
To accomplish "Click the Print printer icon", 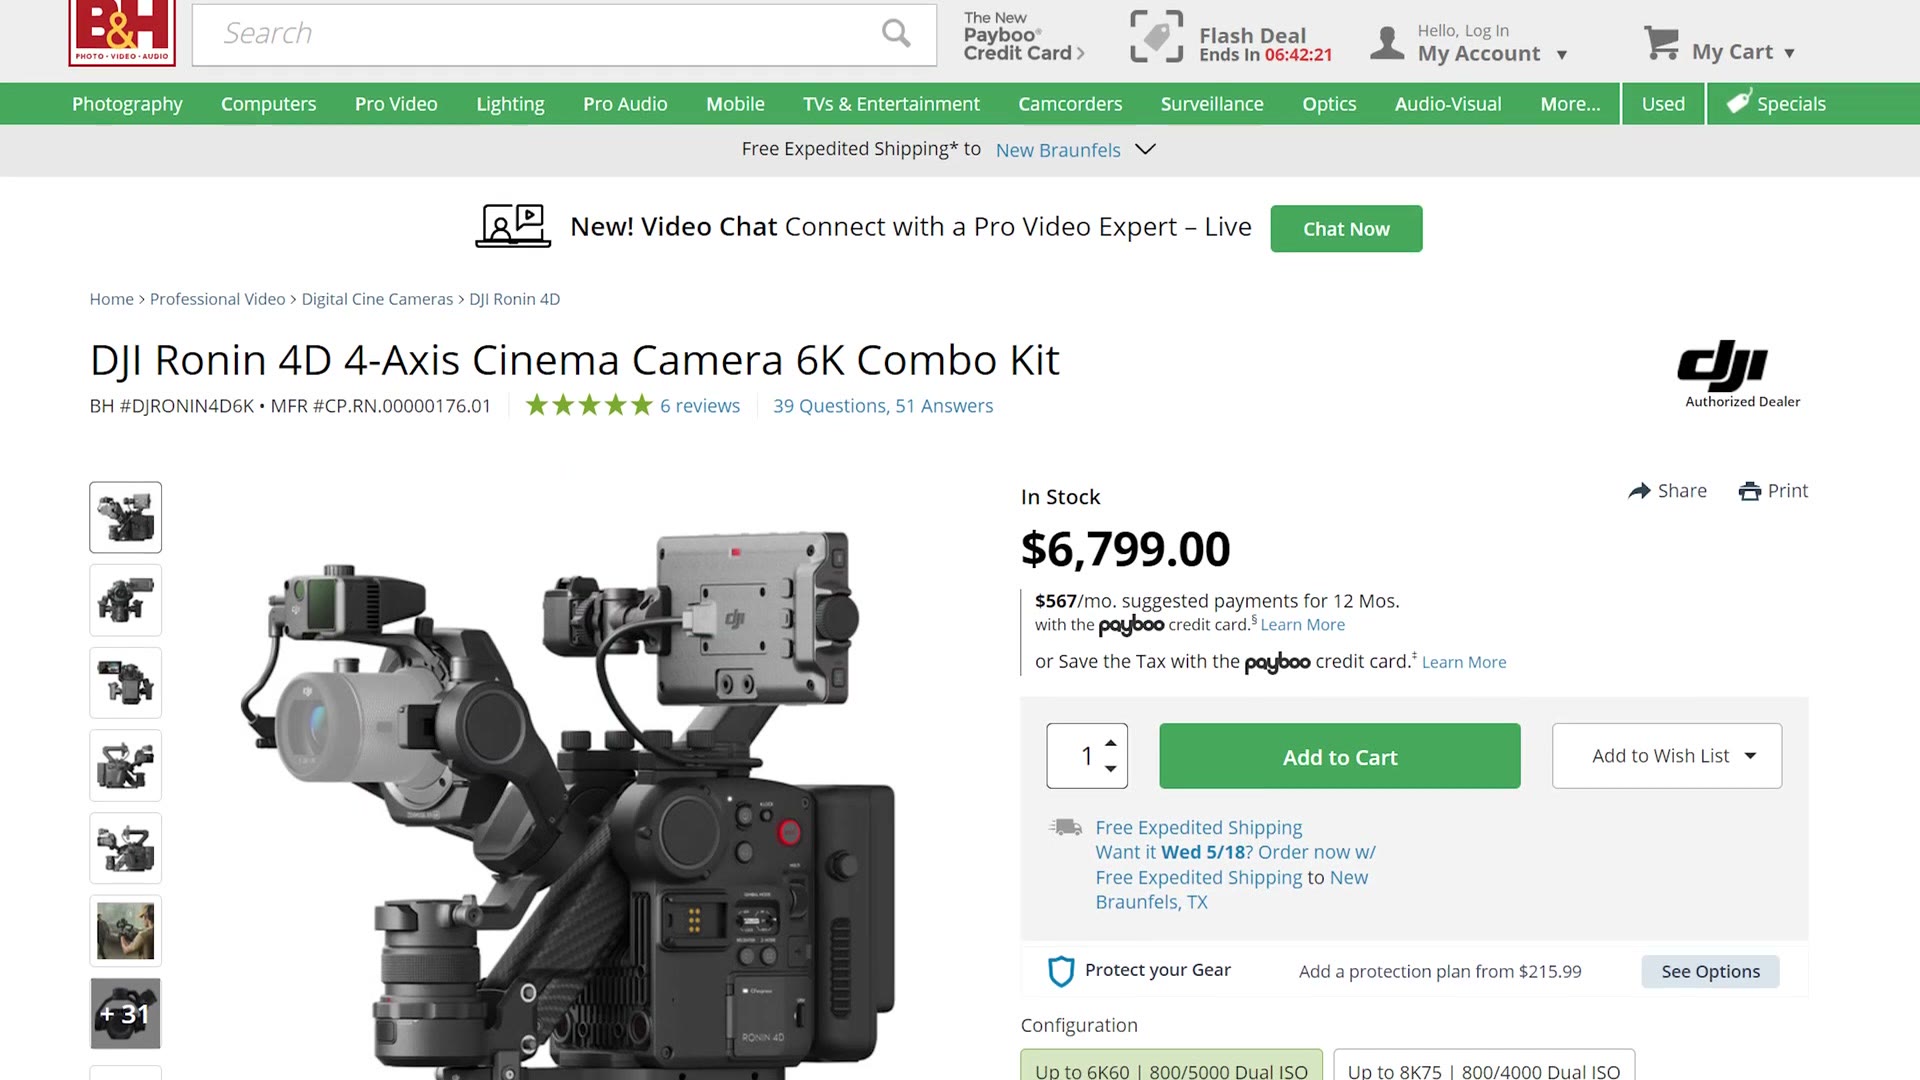I will pos(1750,491).
